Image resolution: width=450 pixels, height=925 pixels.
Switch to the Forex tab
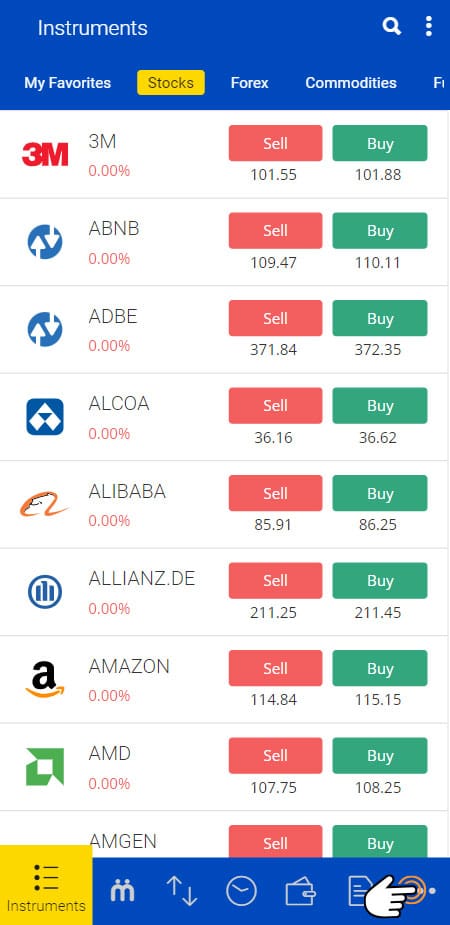(249, 83)
